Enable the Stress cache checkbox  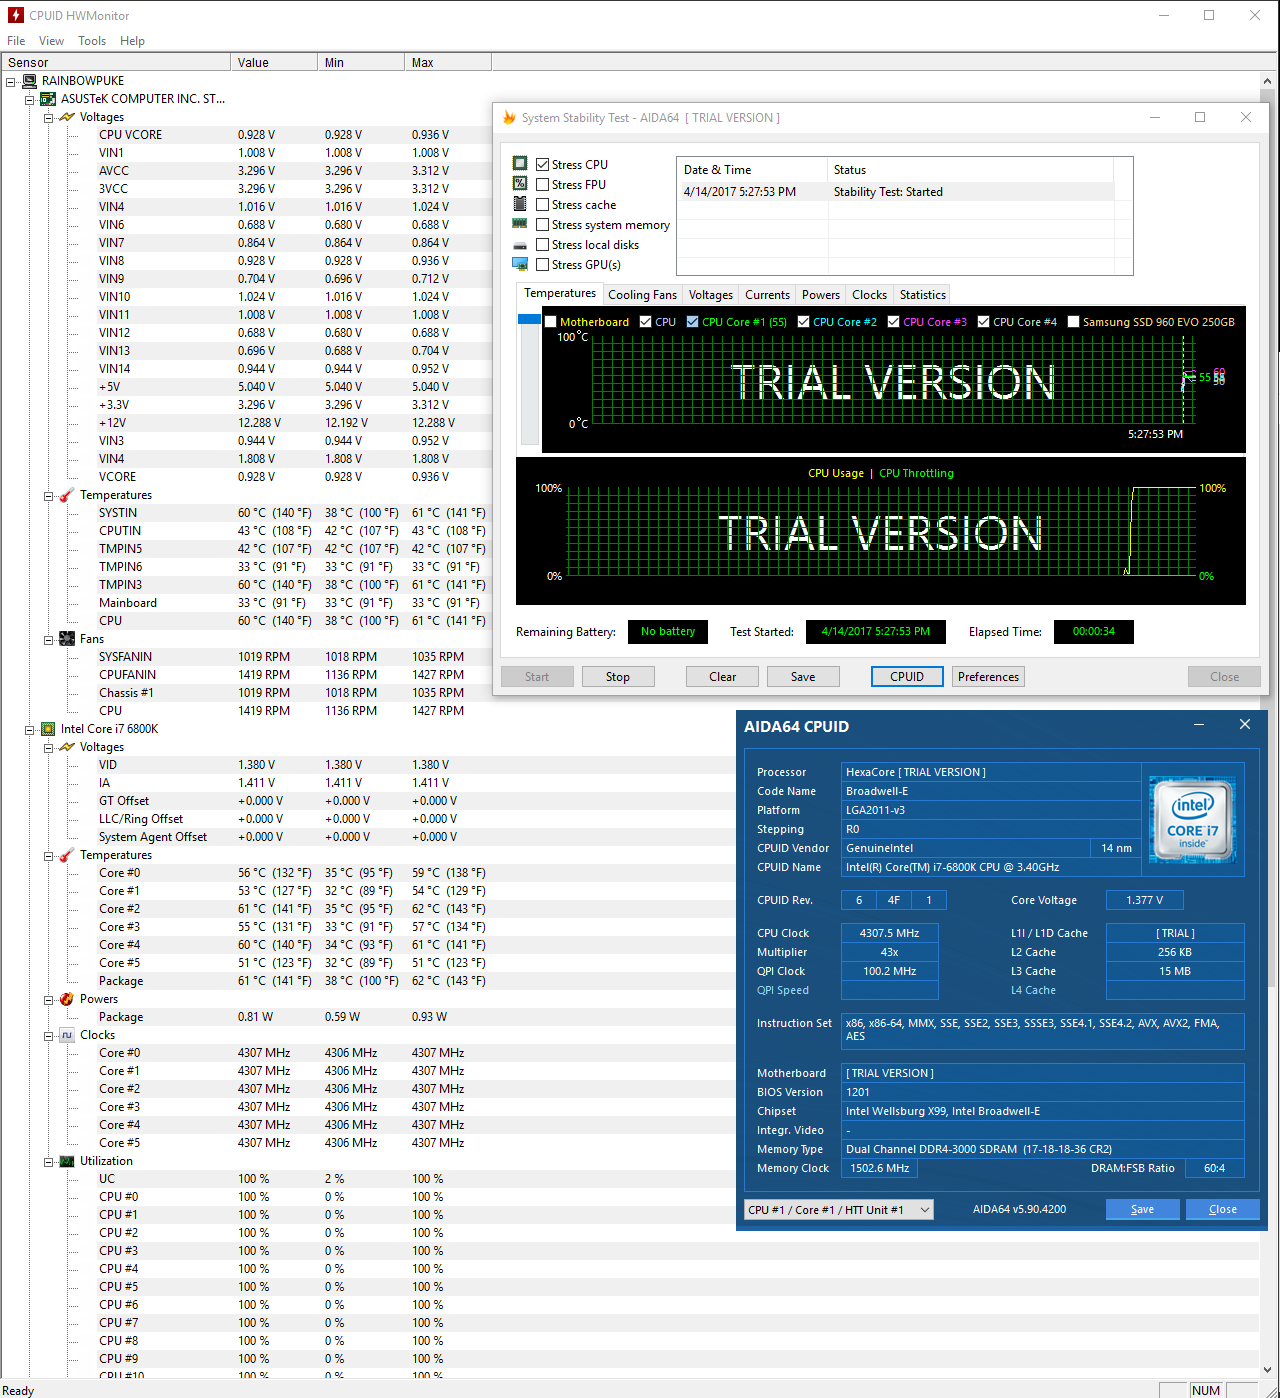click(x=542, y=205)
